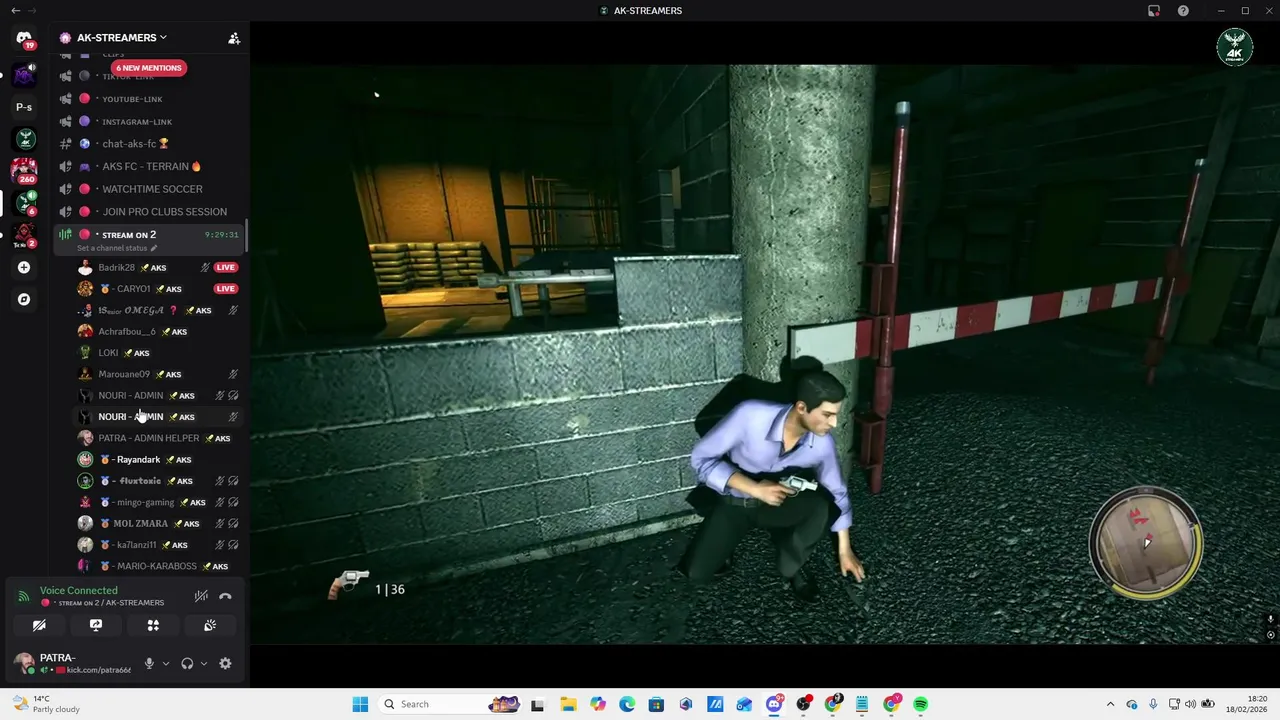Open weather widget Partly cloudy
This screenshot has height=720, width=1280.
coord(45,704)
